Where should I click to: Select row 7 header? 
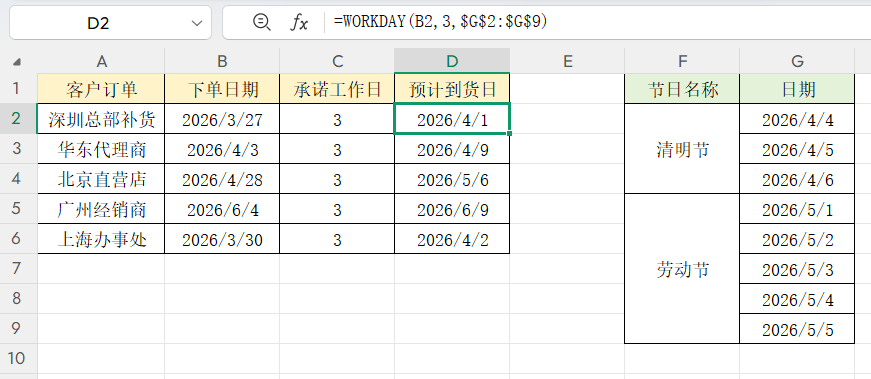[x=17, y=268]
